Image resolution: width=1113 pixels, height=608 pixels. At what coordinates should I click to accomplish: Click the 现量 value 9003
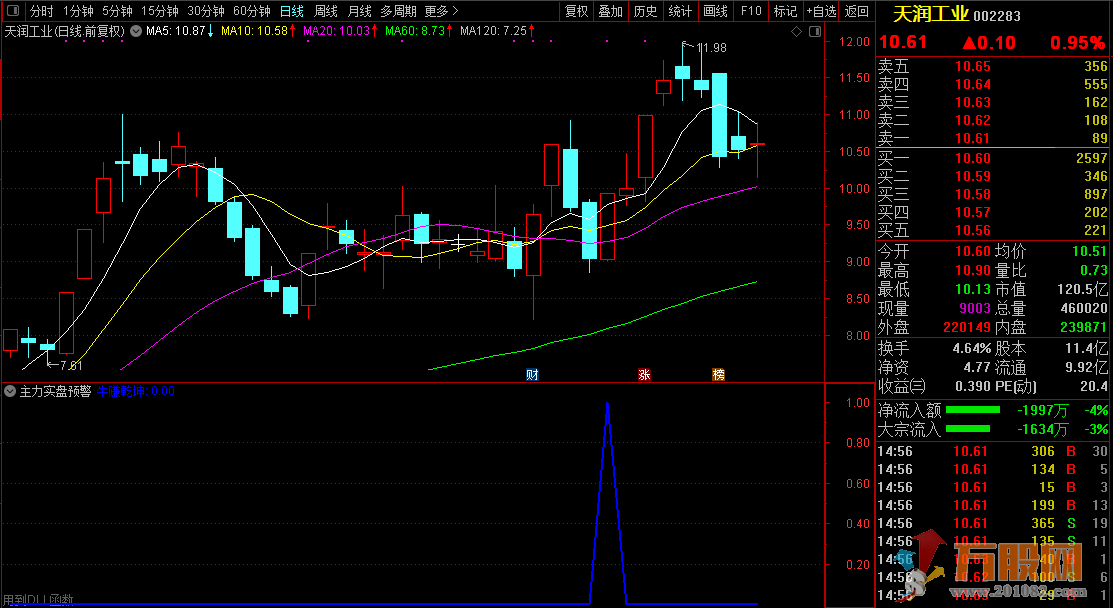[975, 309]
